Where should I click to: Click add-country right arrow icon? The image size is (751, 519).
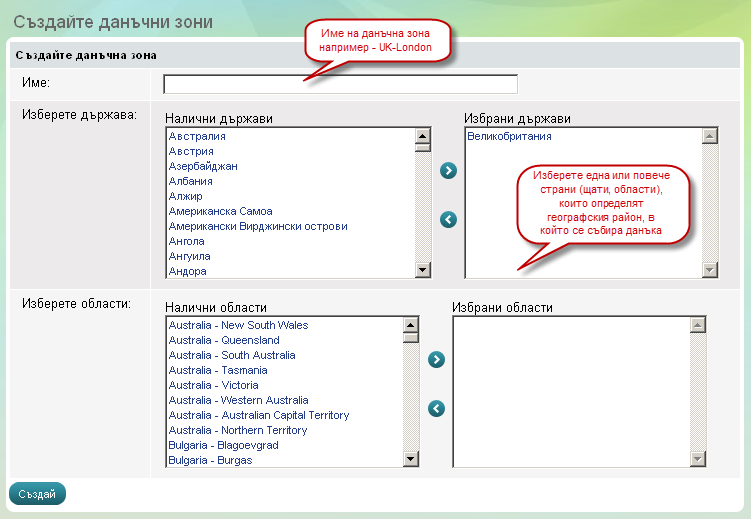[x=448, y=171]
